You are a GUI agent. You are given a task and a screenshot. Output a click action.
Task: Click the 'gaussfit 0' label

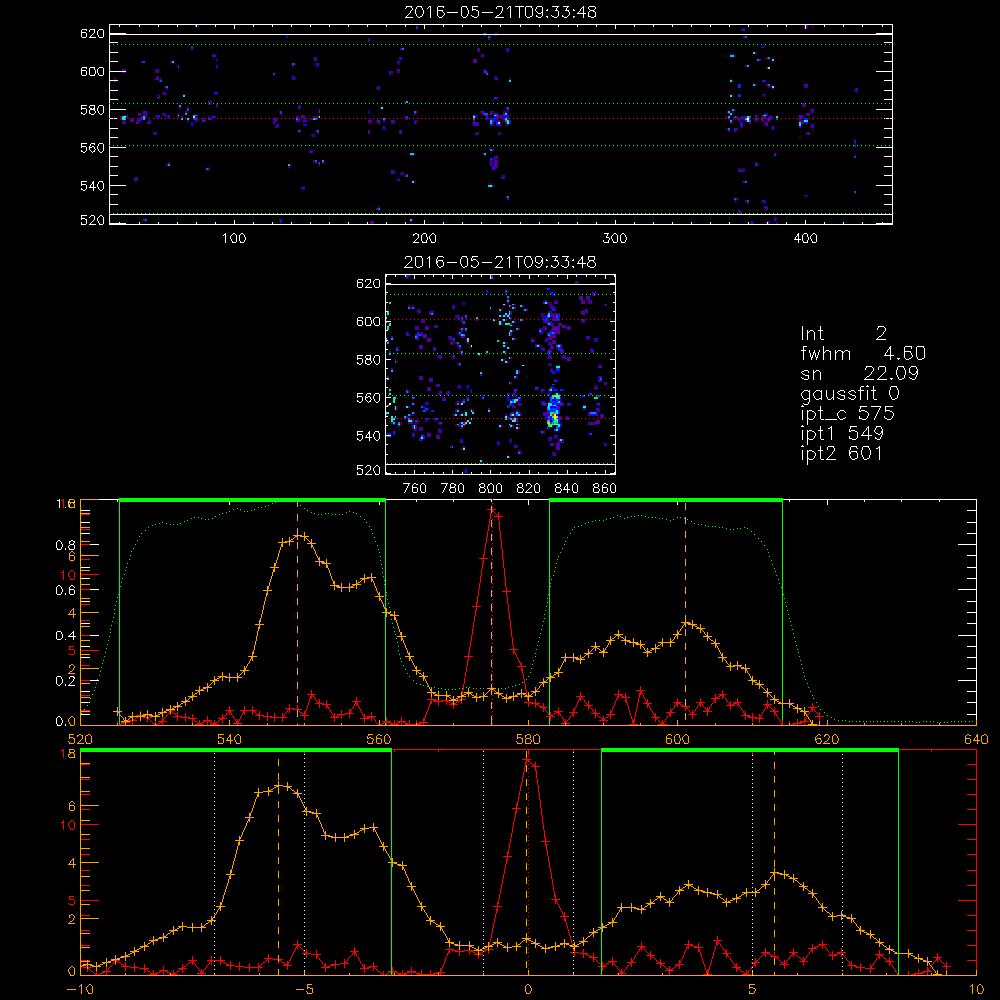tap(849, 394)
